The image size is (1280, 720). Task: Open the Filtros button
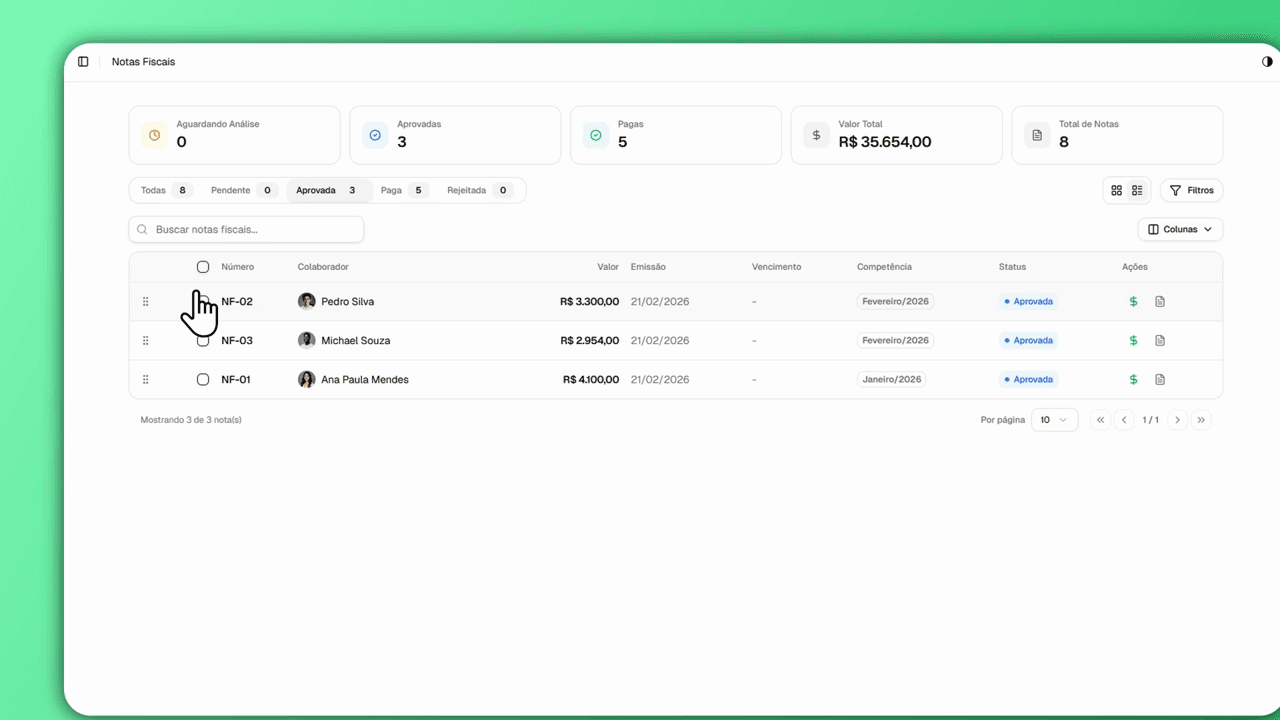(1191, 190)
